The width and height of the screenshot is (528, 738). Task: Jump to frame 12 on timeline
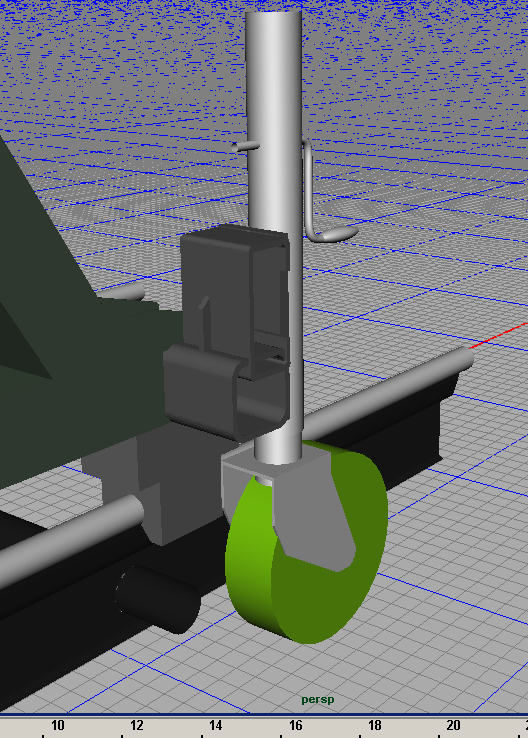click(136, 725)
